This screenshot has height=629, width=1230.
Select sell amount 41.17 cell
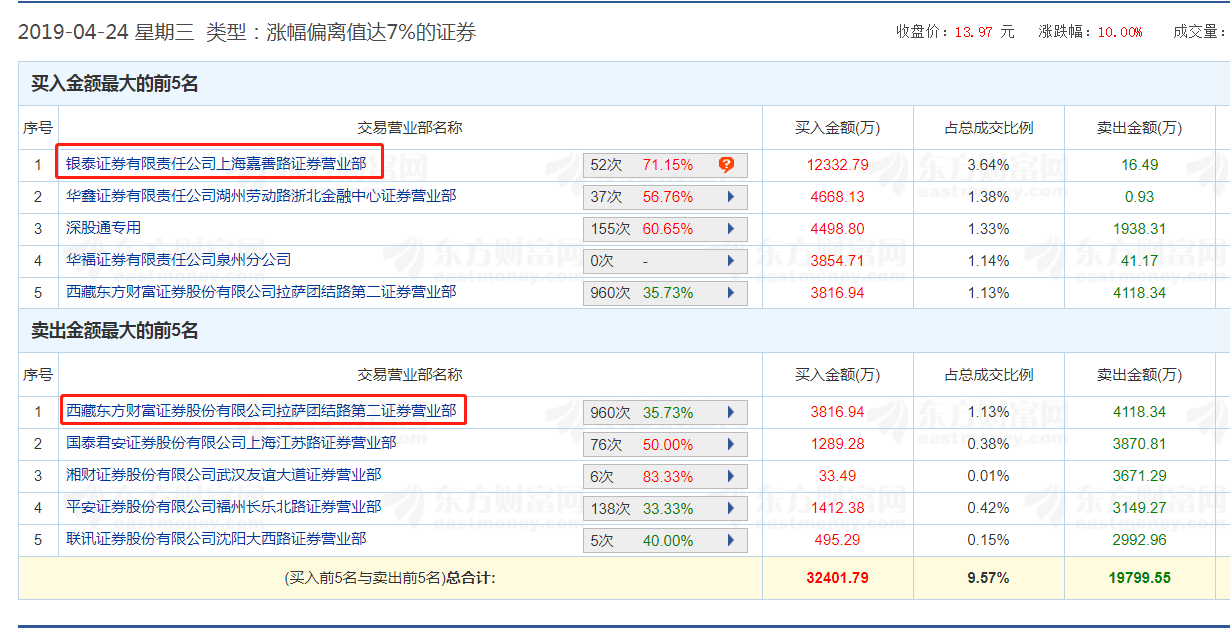[1139, 261]
